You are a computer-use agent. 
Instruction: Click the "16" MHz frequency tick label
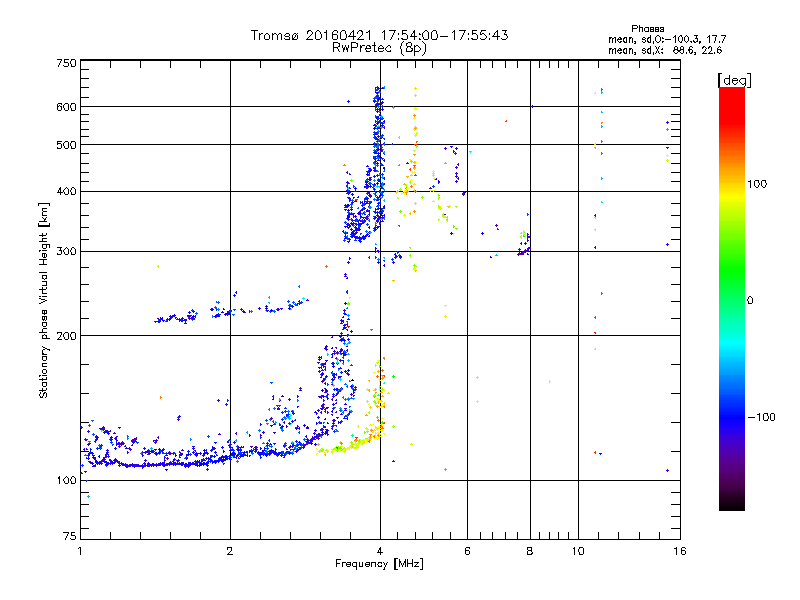[x=680, y=551]
